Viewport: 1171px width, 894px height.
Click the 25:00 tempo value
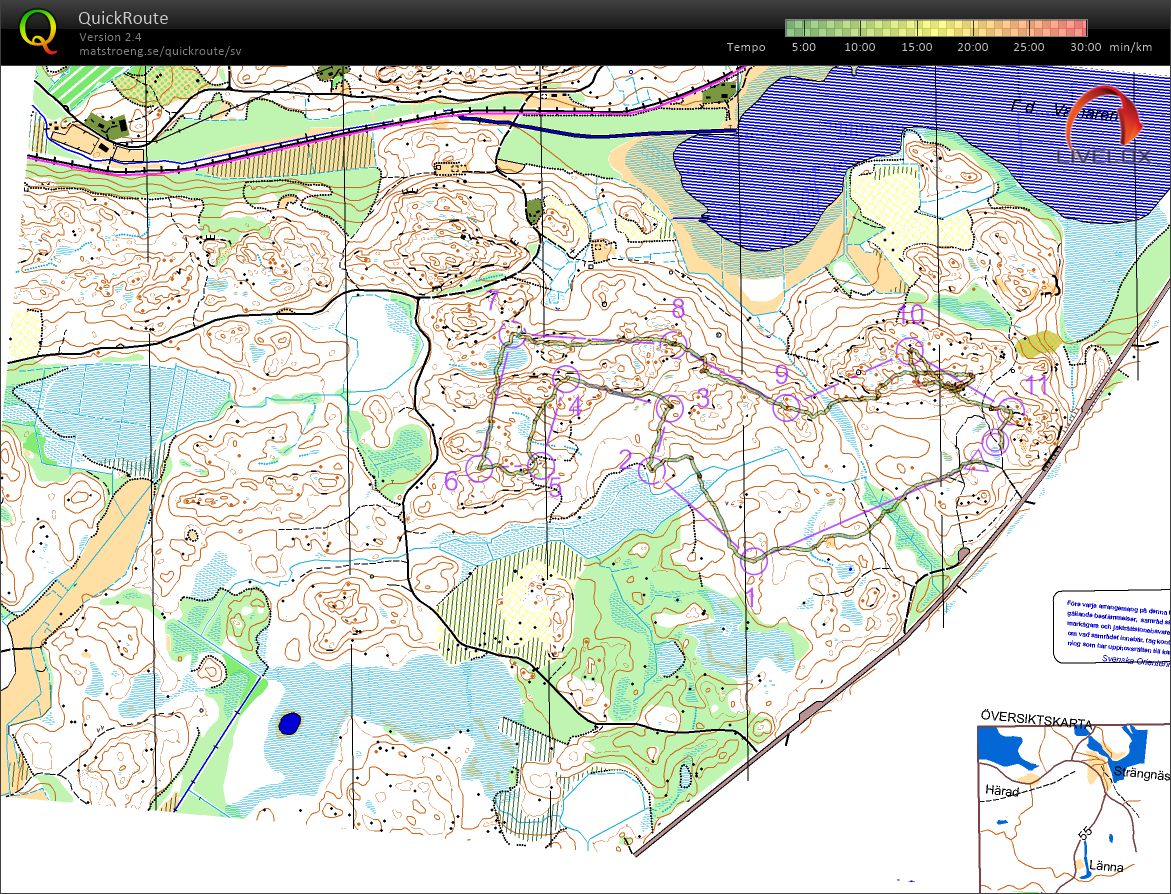pos(1029,47)
